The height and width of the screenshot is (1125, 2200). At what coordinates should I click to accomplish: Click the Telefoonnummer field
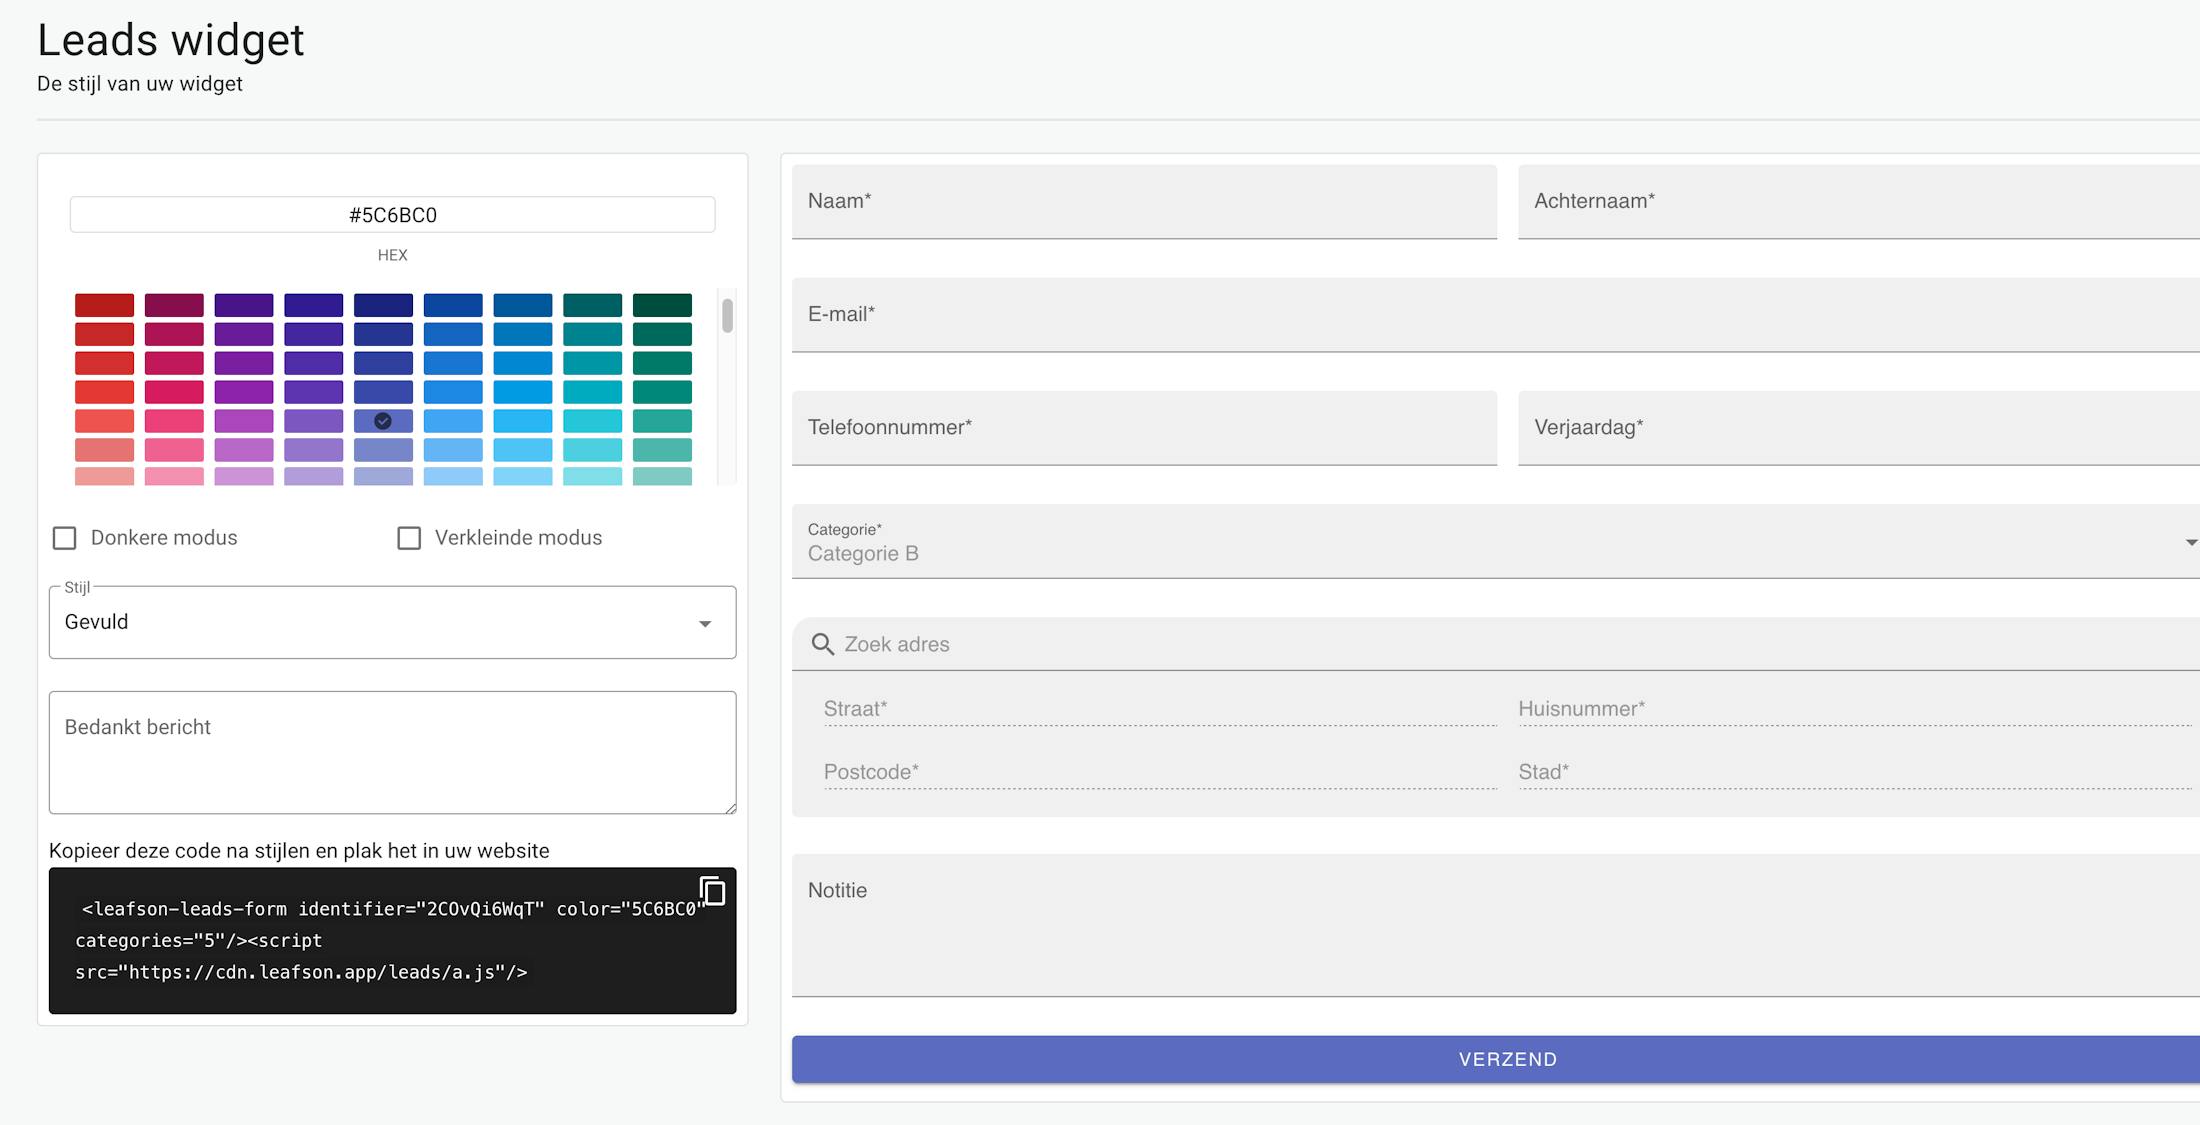click(1144, 428)
